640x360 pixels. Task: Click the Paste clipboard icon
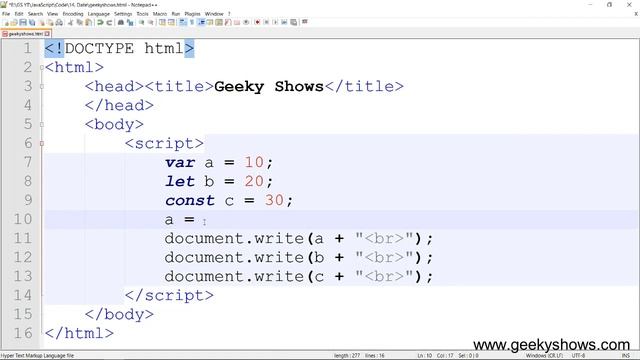point(88,22)
